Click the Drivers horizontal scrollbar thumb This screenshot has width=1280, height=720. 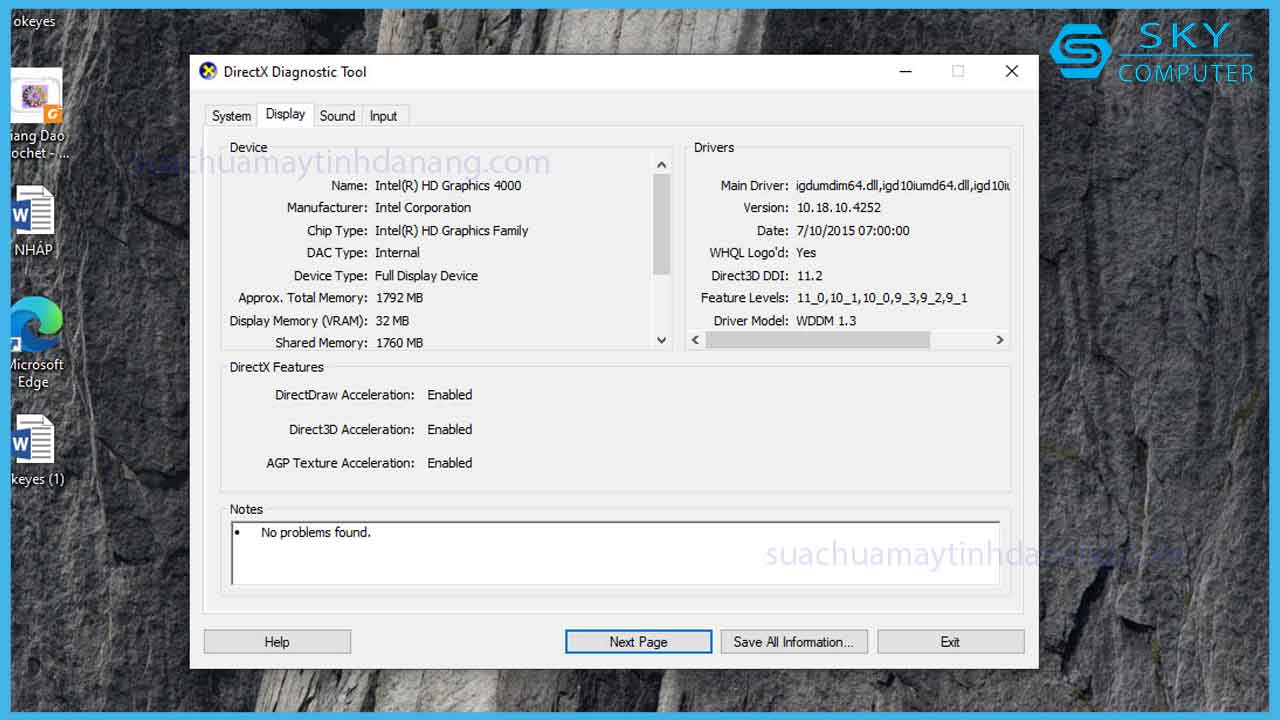pos(817,340)
